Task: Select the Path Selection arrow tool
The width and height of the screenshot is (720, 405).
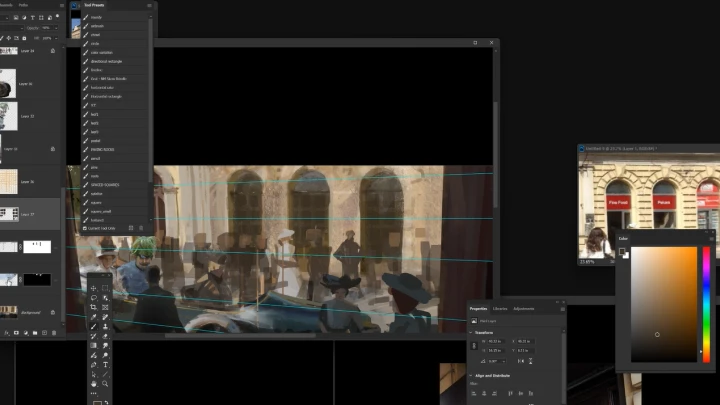Action: [x=94, y=374]
